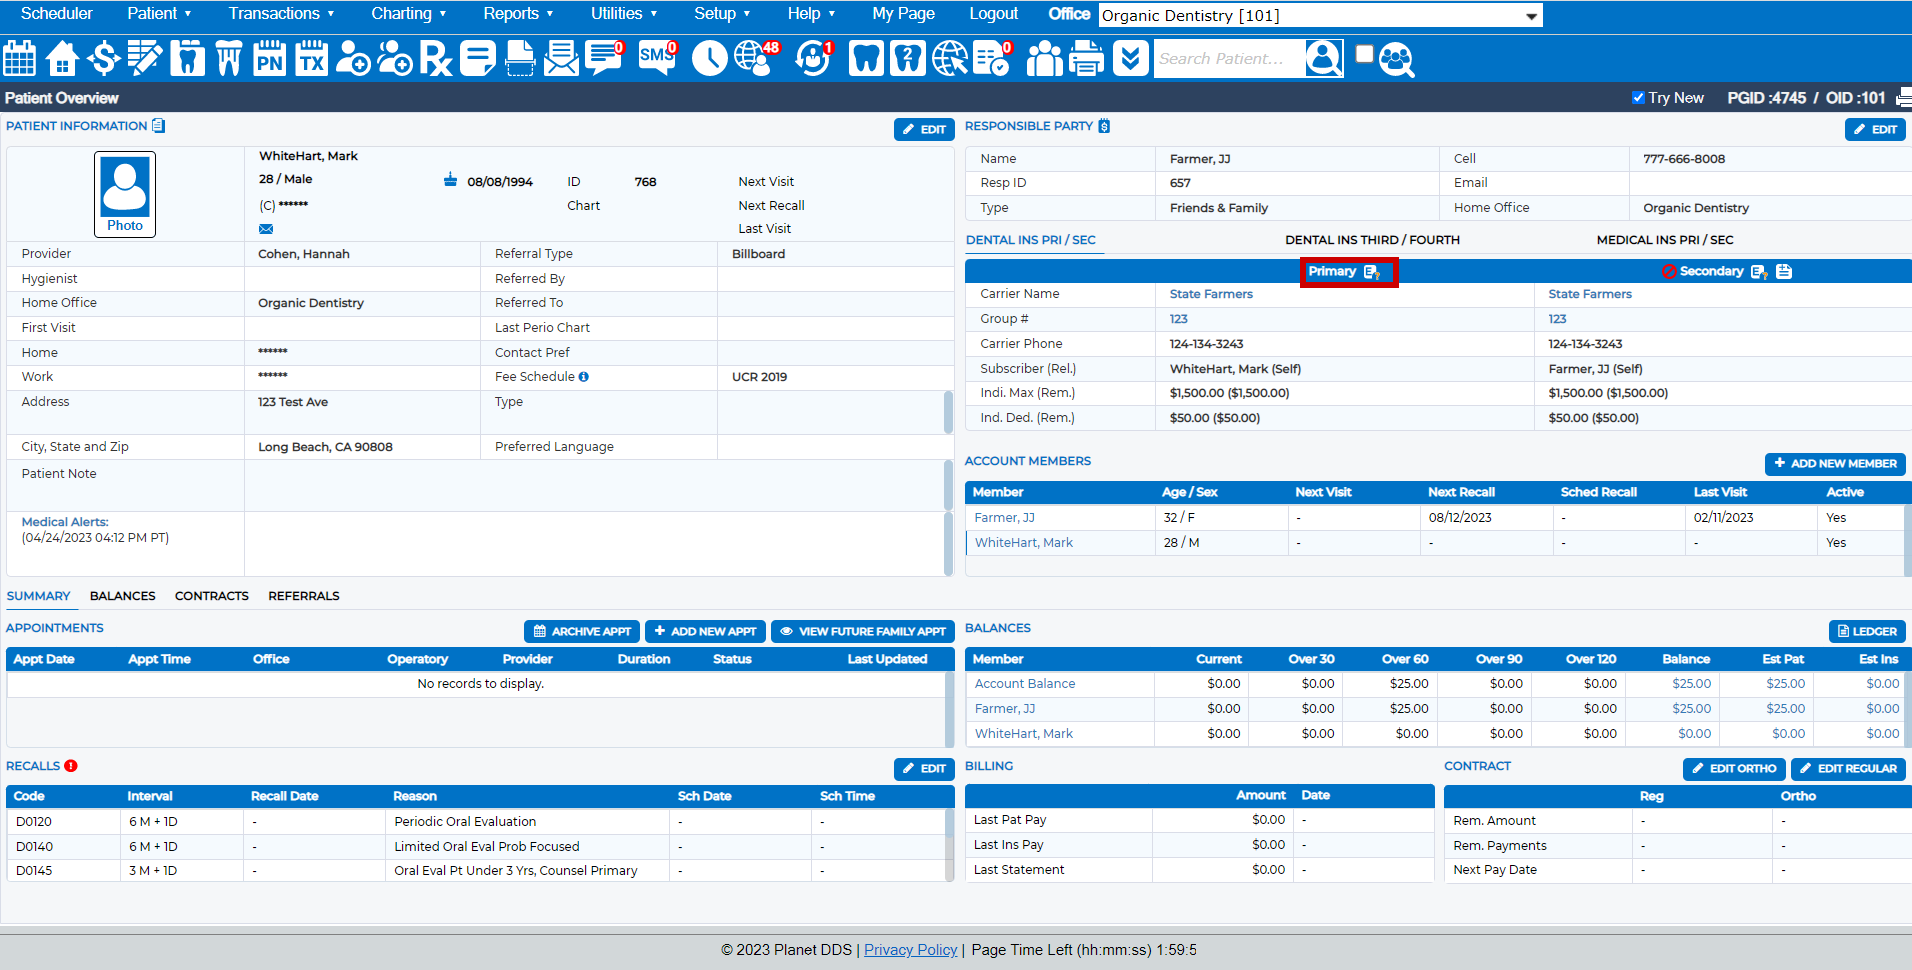Viewport: 1912px width, 970px height.
Task: Open the chat messages icon with badge
Action: click(x=605, y=58)
